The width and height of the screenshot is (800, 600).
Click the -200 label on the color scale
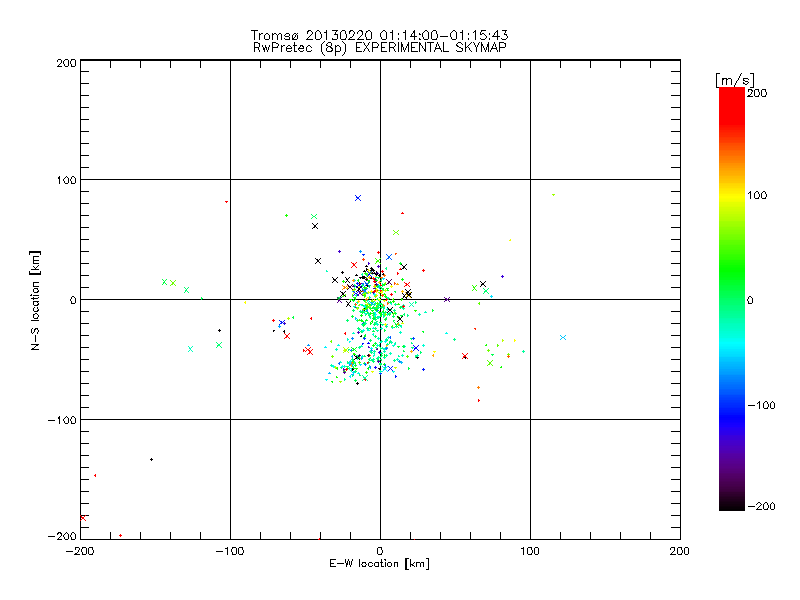[761, 506]
